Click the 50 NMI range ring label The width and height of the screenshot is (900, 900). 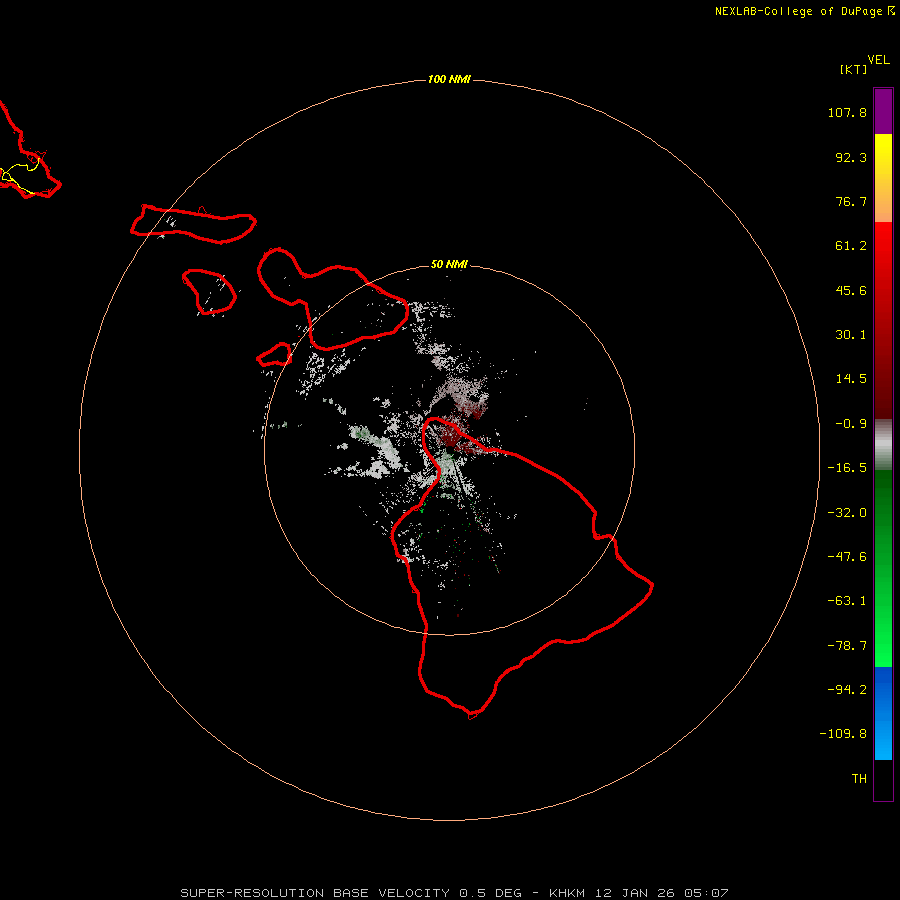[449, 264]
